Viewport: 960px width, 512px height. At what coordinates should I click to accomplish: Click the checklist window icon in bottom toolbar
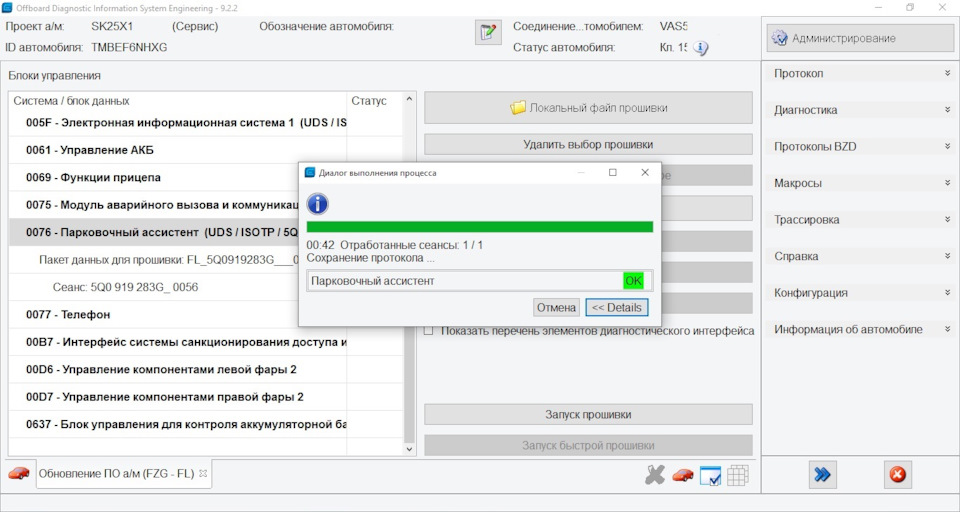[710, 475]
